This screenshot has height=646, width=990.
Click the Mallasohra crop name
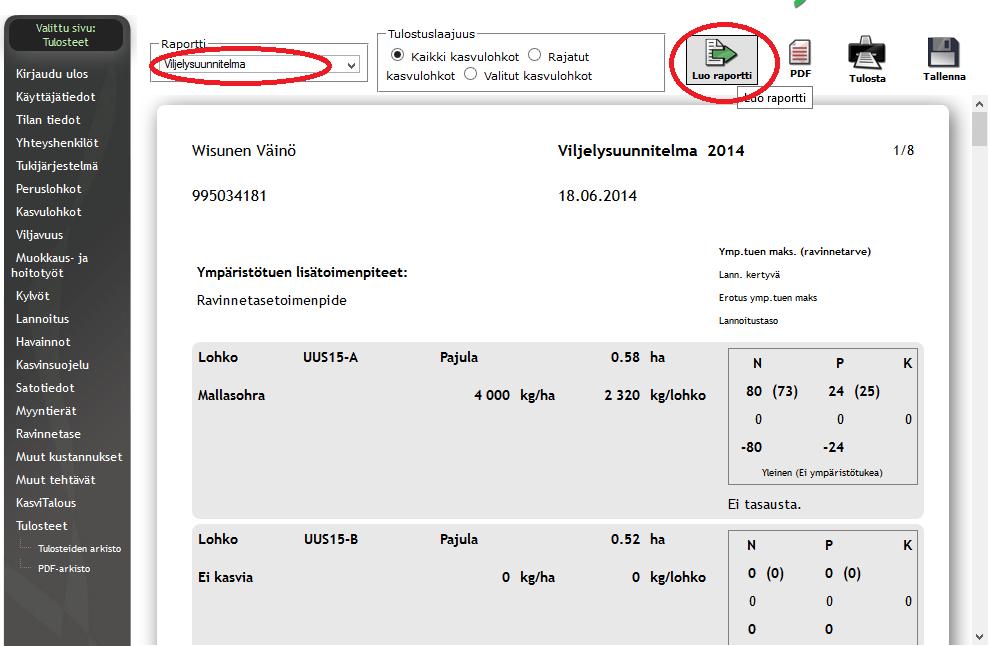pos(231,395)
